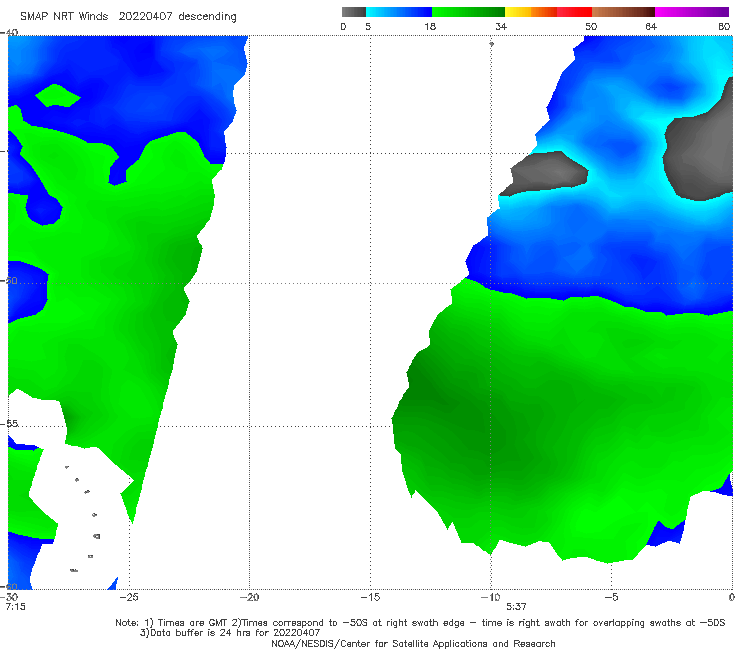
Task: Click the '5' label under the color bar
Action: coord(368,27)
